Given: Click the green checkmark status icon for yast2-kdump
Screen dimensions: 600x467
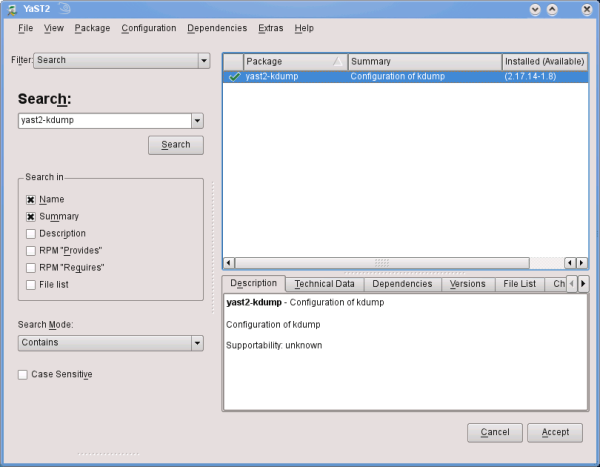Looking at the screenshot, I should coord(234,77).
